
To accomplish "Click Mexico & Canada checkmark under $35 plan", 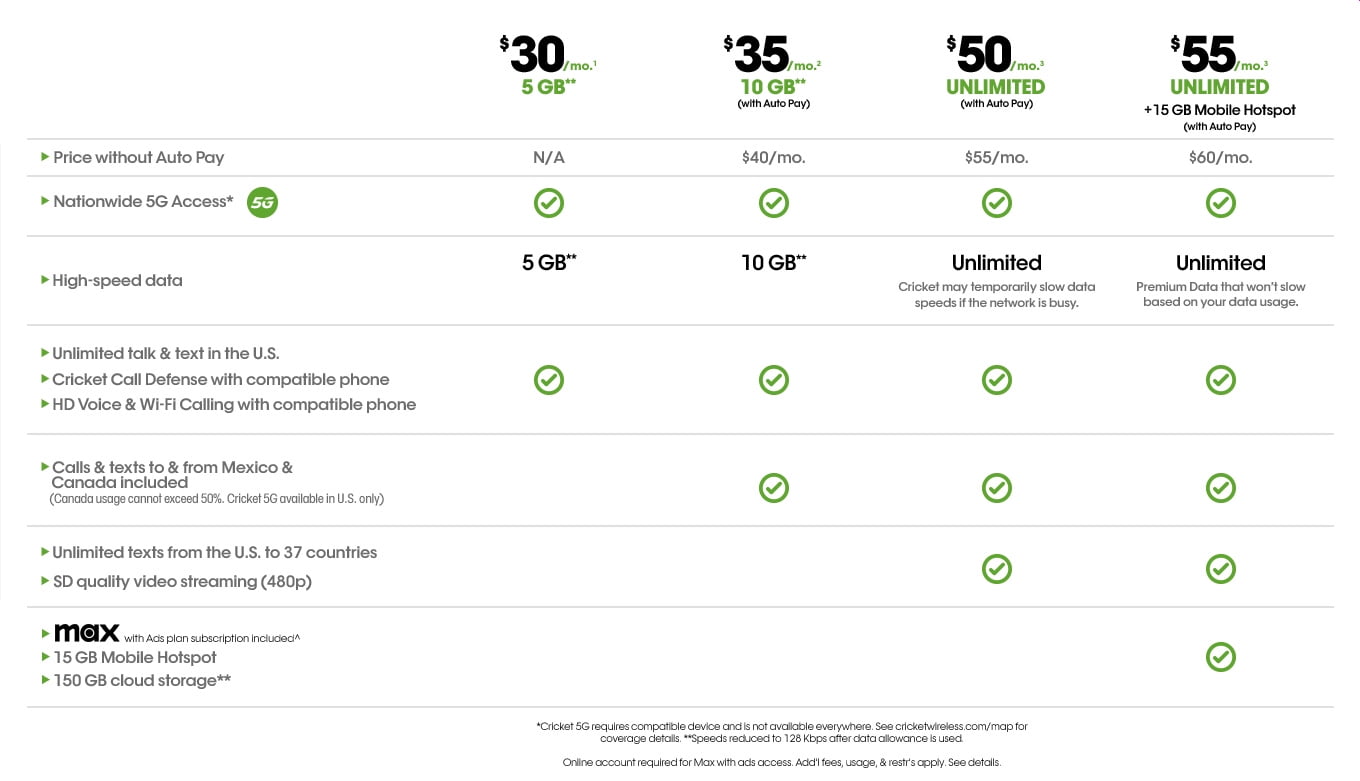I will pyautogui.click(x=773, y=487).
